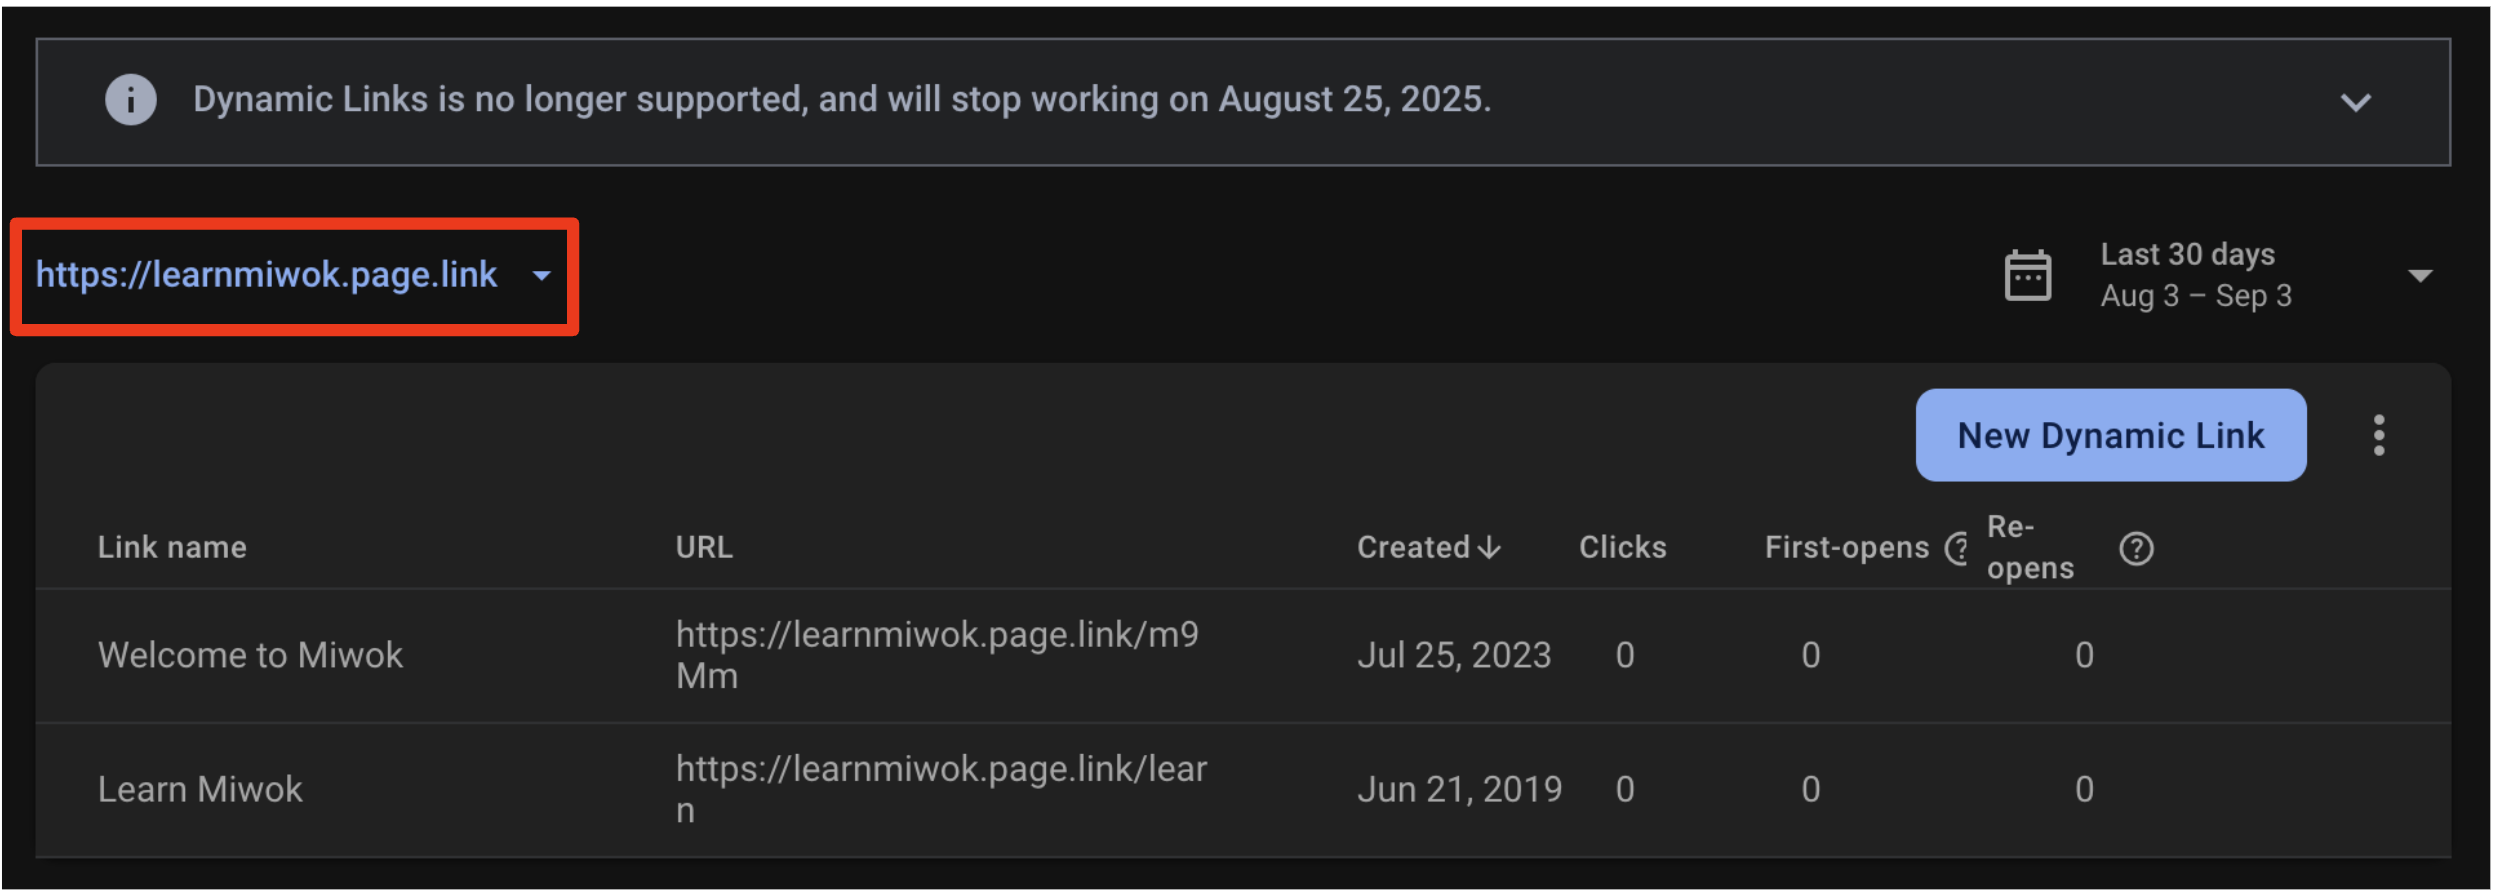Click the down arrow beside learnmiwok.page.link
The image size is (2494, 892).
pos(541,276)
